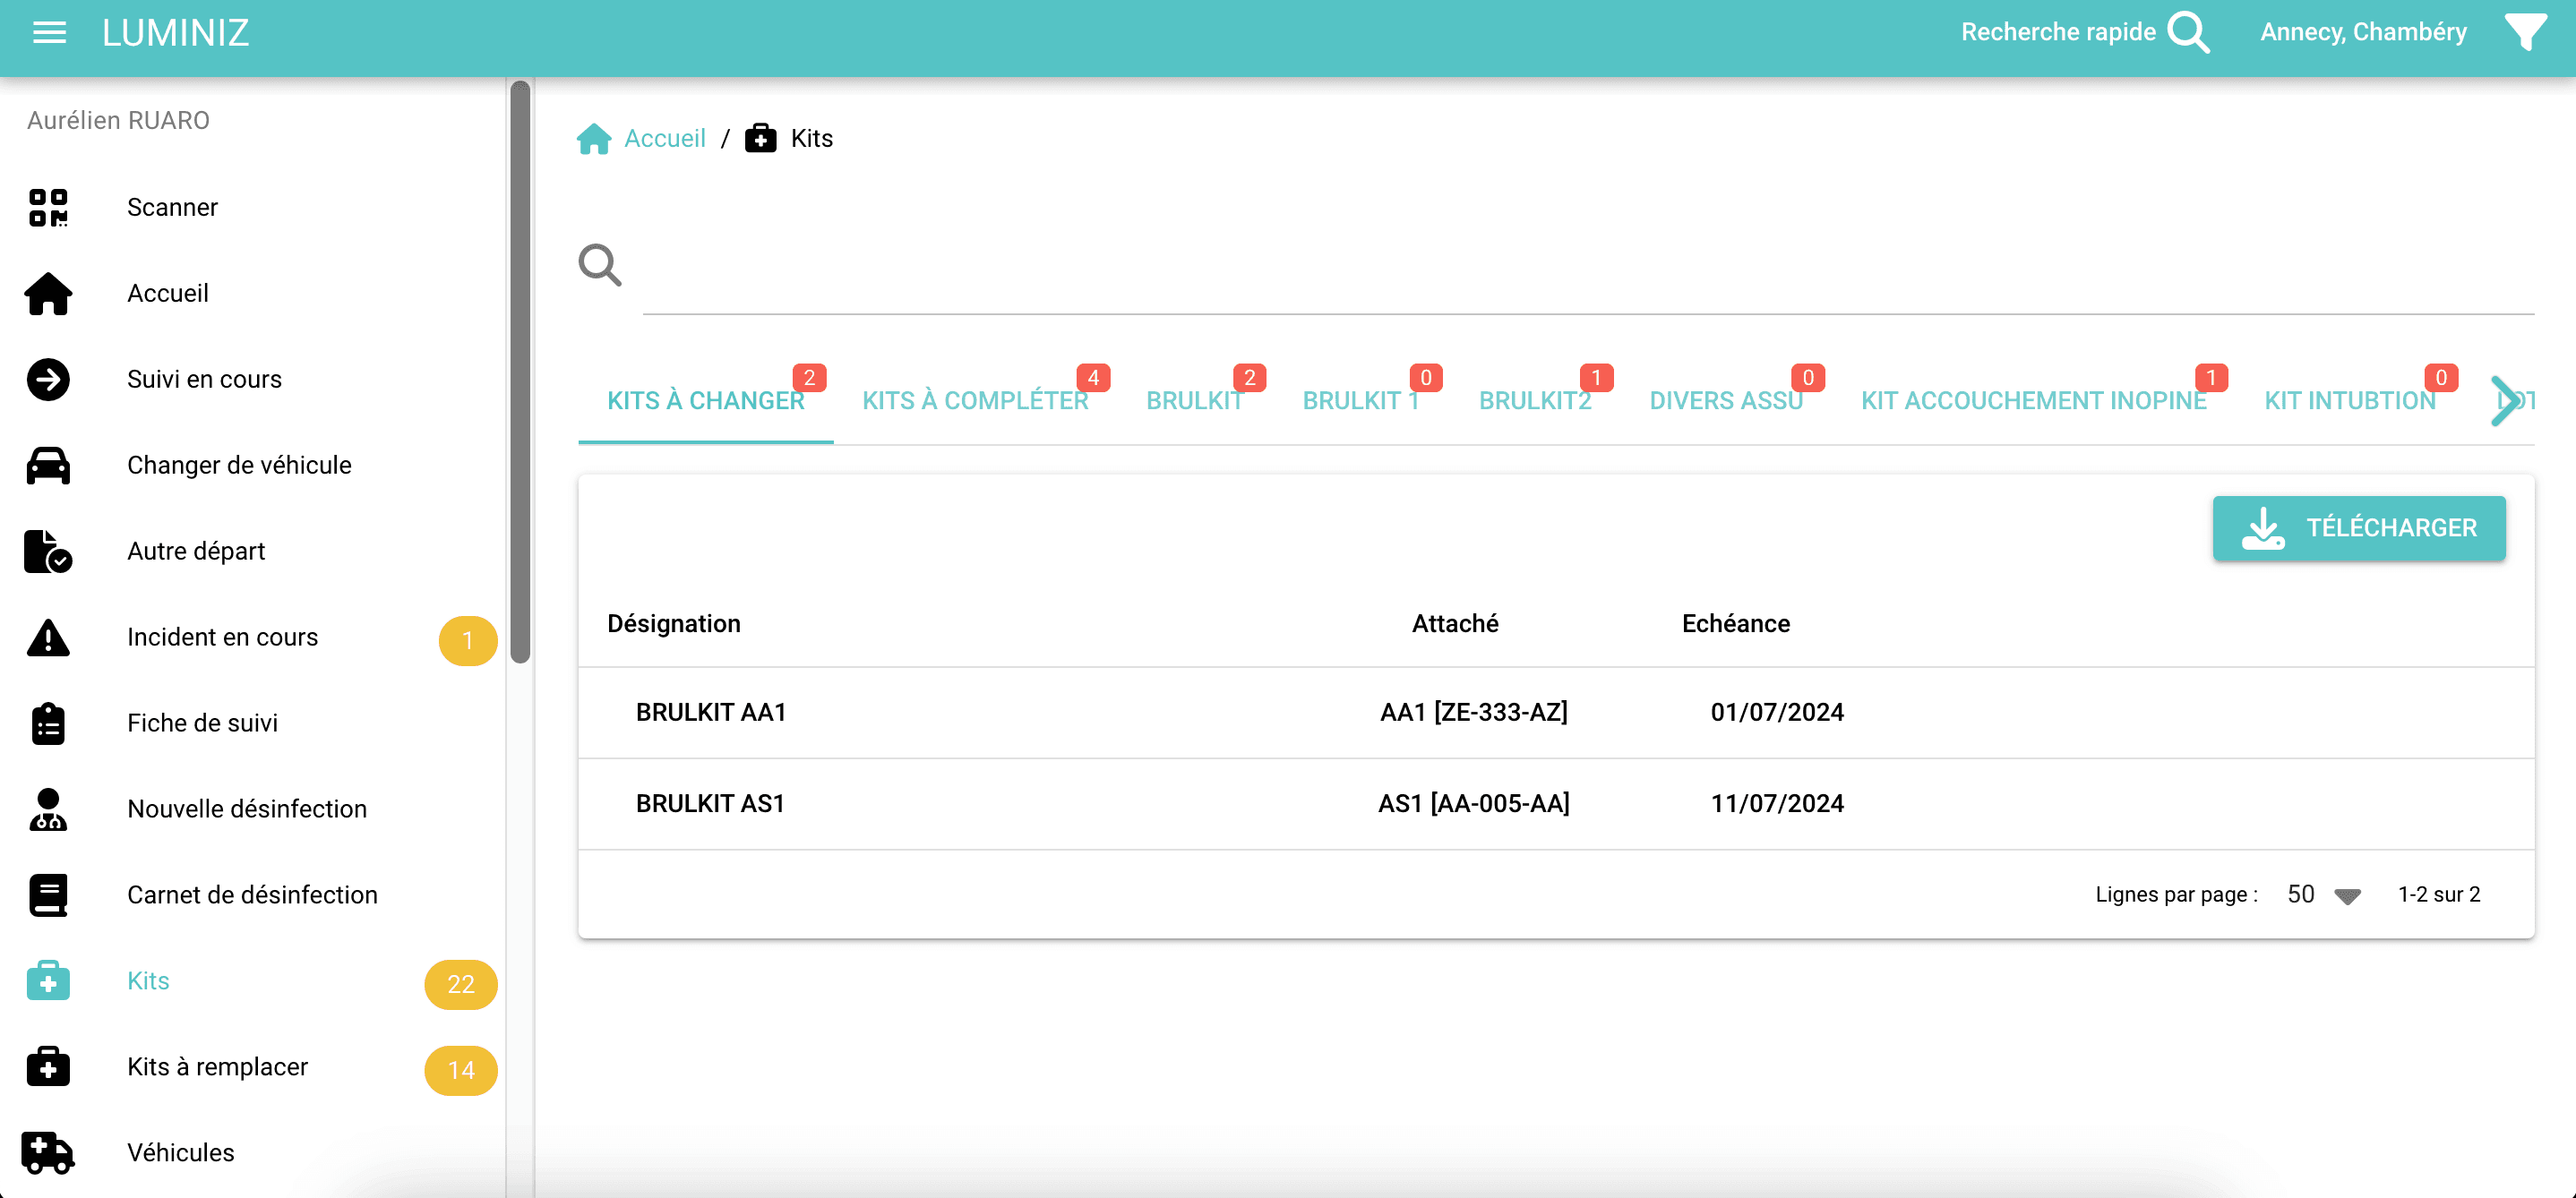Open Autre départ from the sidebar
Viewport: 2576px width, 1198px height.
[196, 551]
